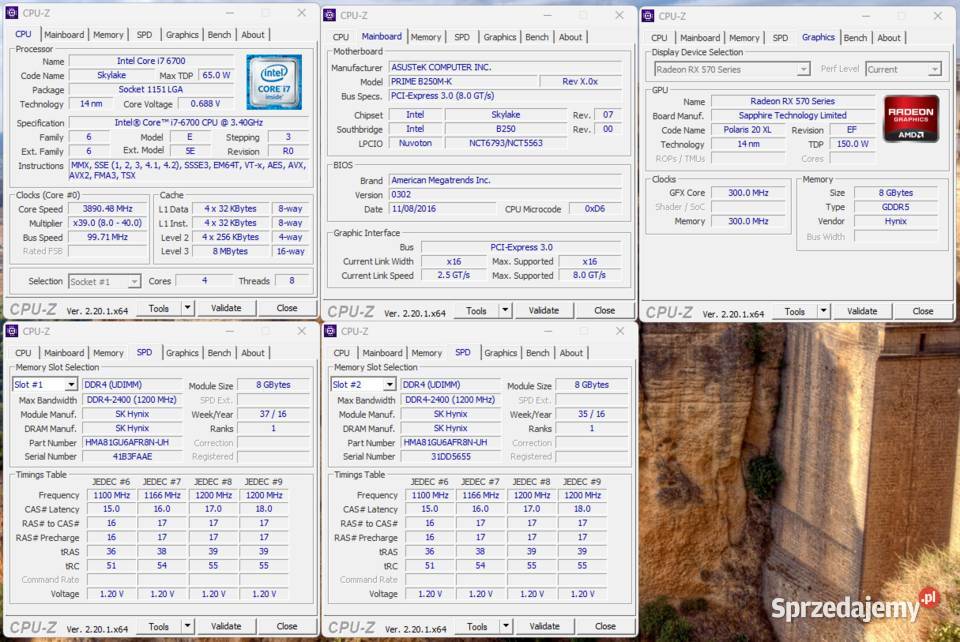The image size is (960, 642).
Task: Click ASUSTeK COMPUTER INC. manufacturer field
Action: (505, 67)
